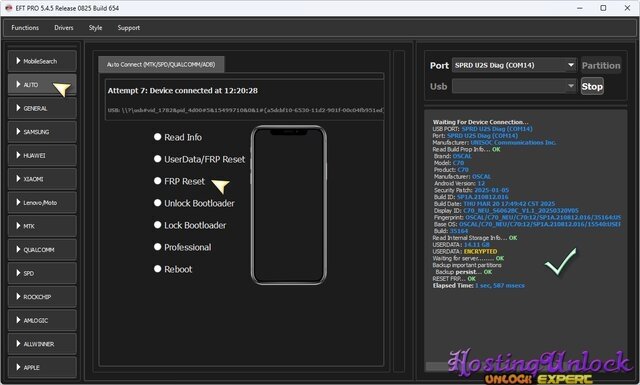Click the 'Security Patch: 2025-01-05' log line
The width and height of the screenshot is (640, 385).
tap(471, 190)
